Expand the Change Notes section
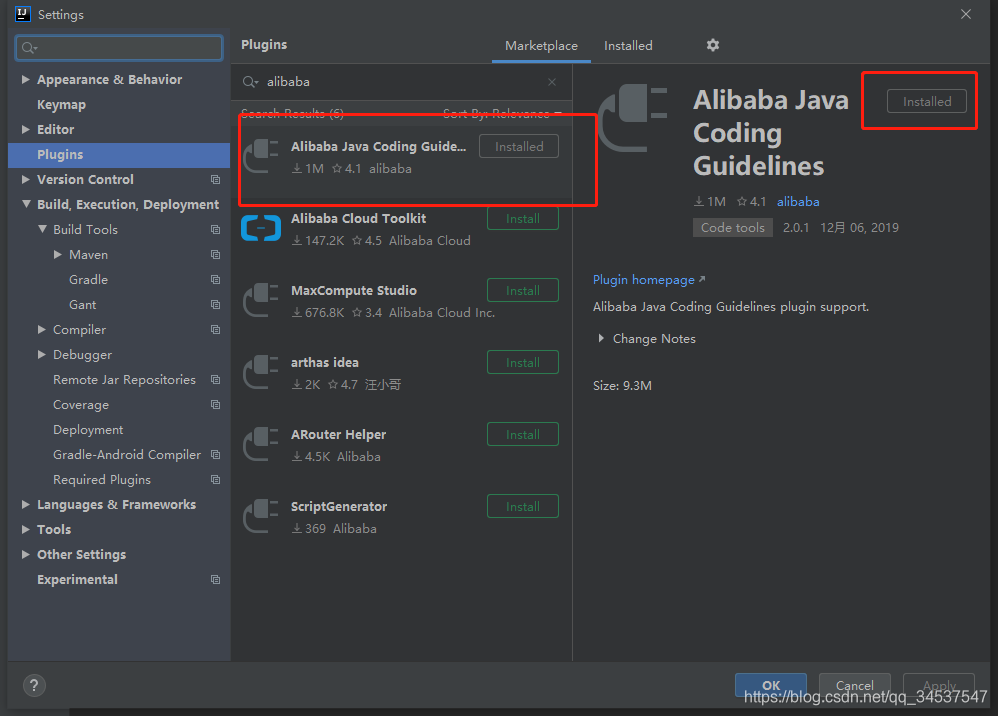Screen dimensions: 998x716 [x=601, y=339]
